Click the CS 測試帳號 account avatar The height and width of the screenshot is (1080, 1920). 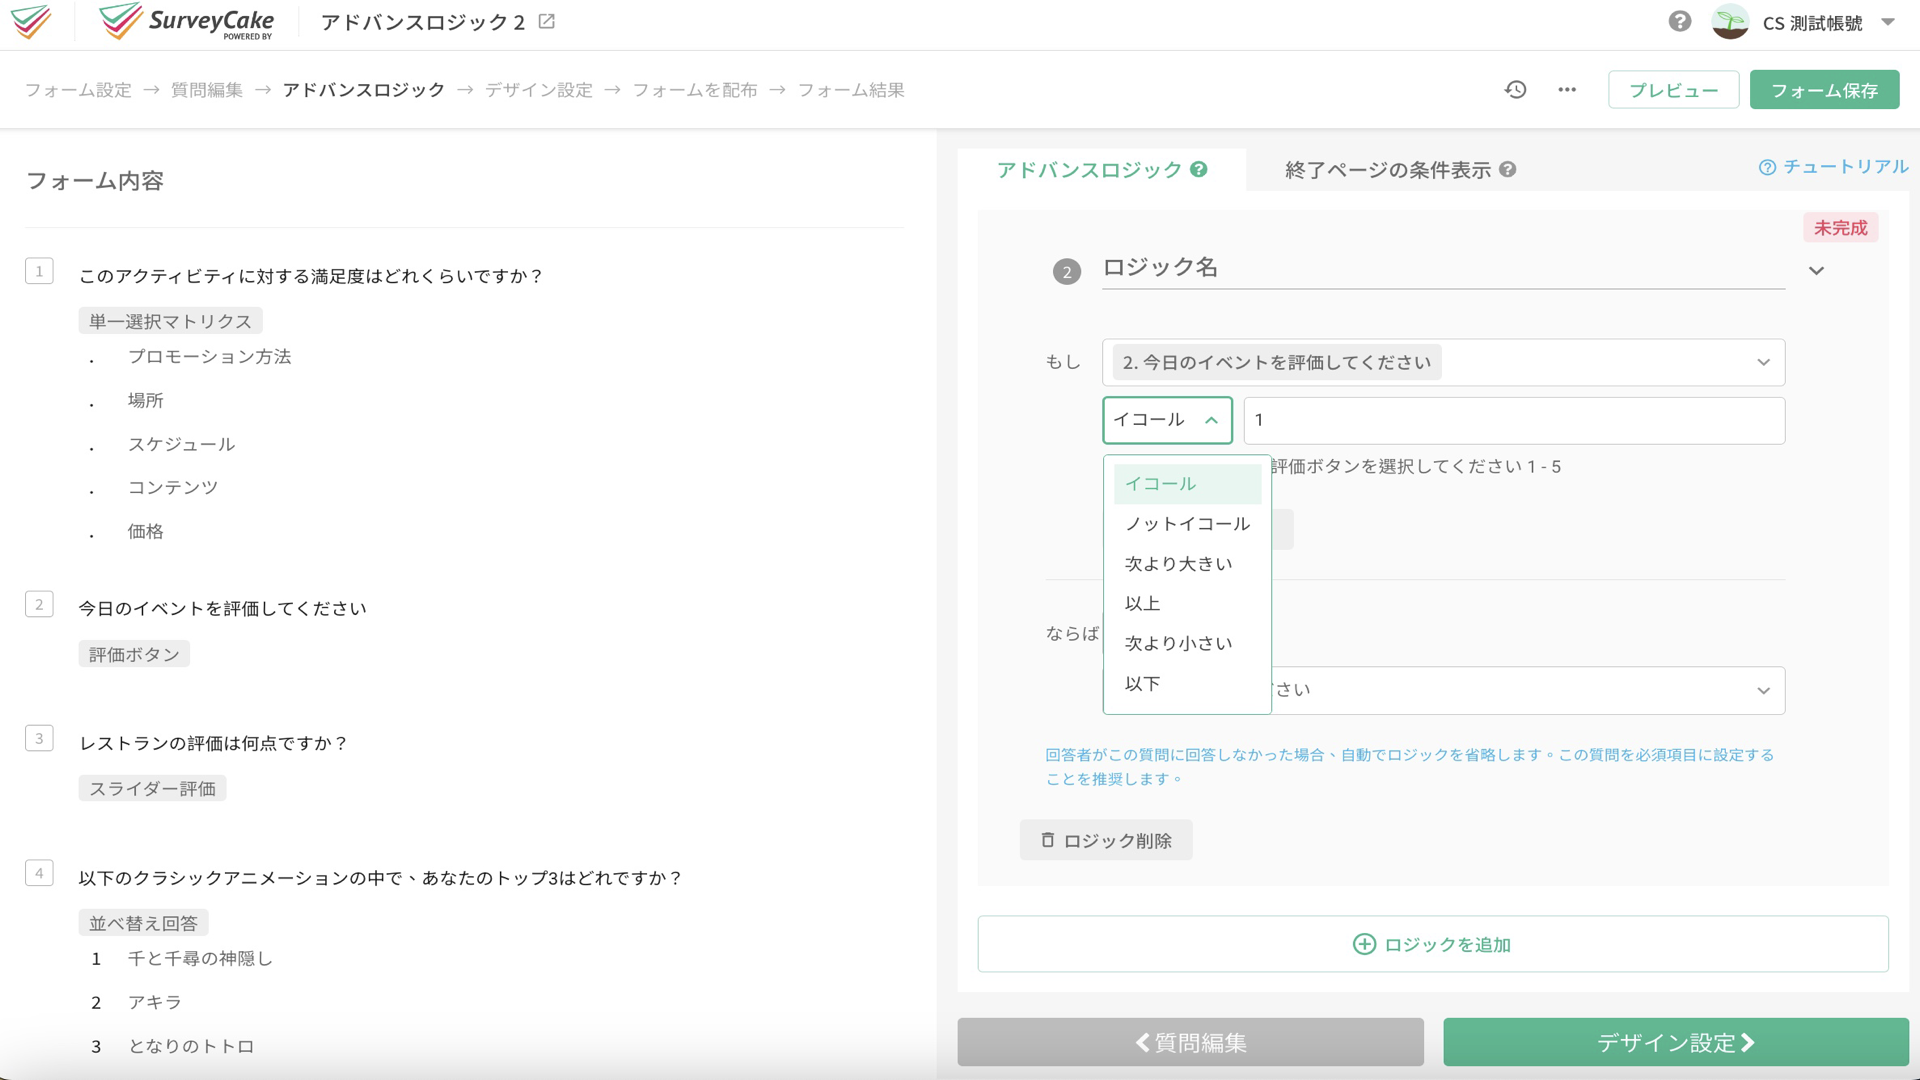(x=1729, y=22)
